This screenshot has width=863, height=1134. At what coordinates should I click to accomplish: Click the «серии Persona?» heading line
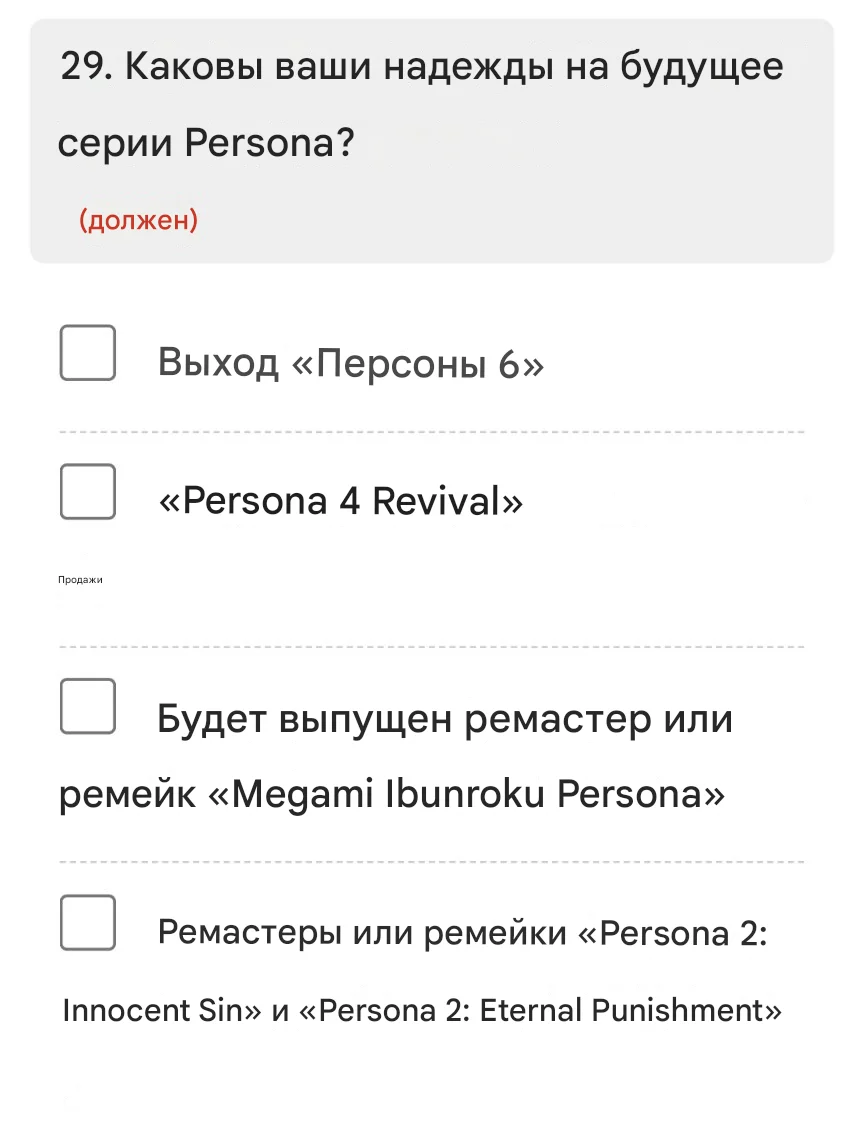click(x=207, y=145)
